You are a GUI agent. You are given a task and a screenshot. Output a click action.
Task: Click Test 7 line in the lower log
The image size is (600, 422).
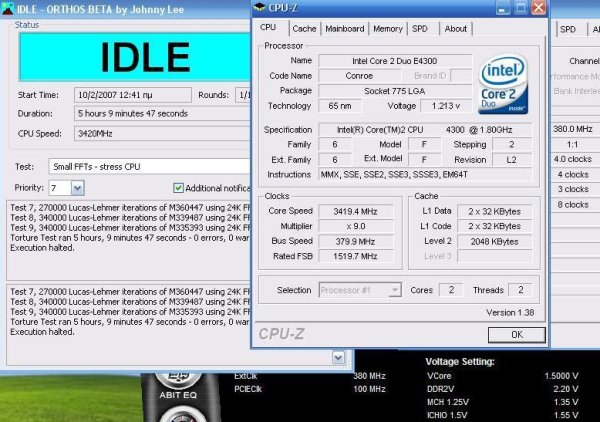pyautogui.click(x=130, y=292)
